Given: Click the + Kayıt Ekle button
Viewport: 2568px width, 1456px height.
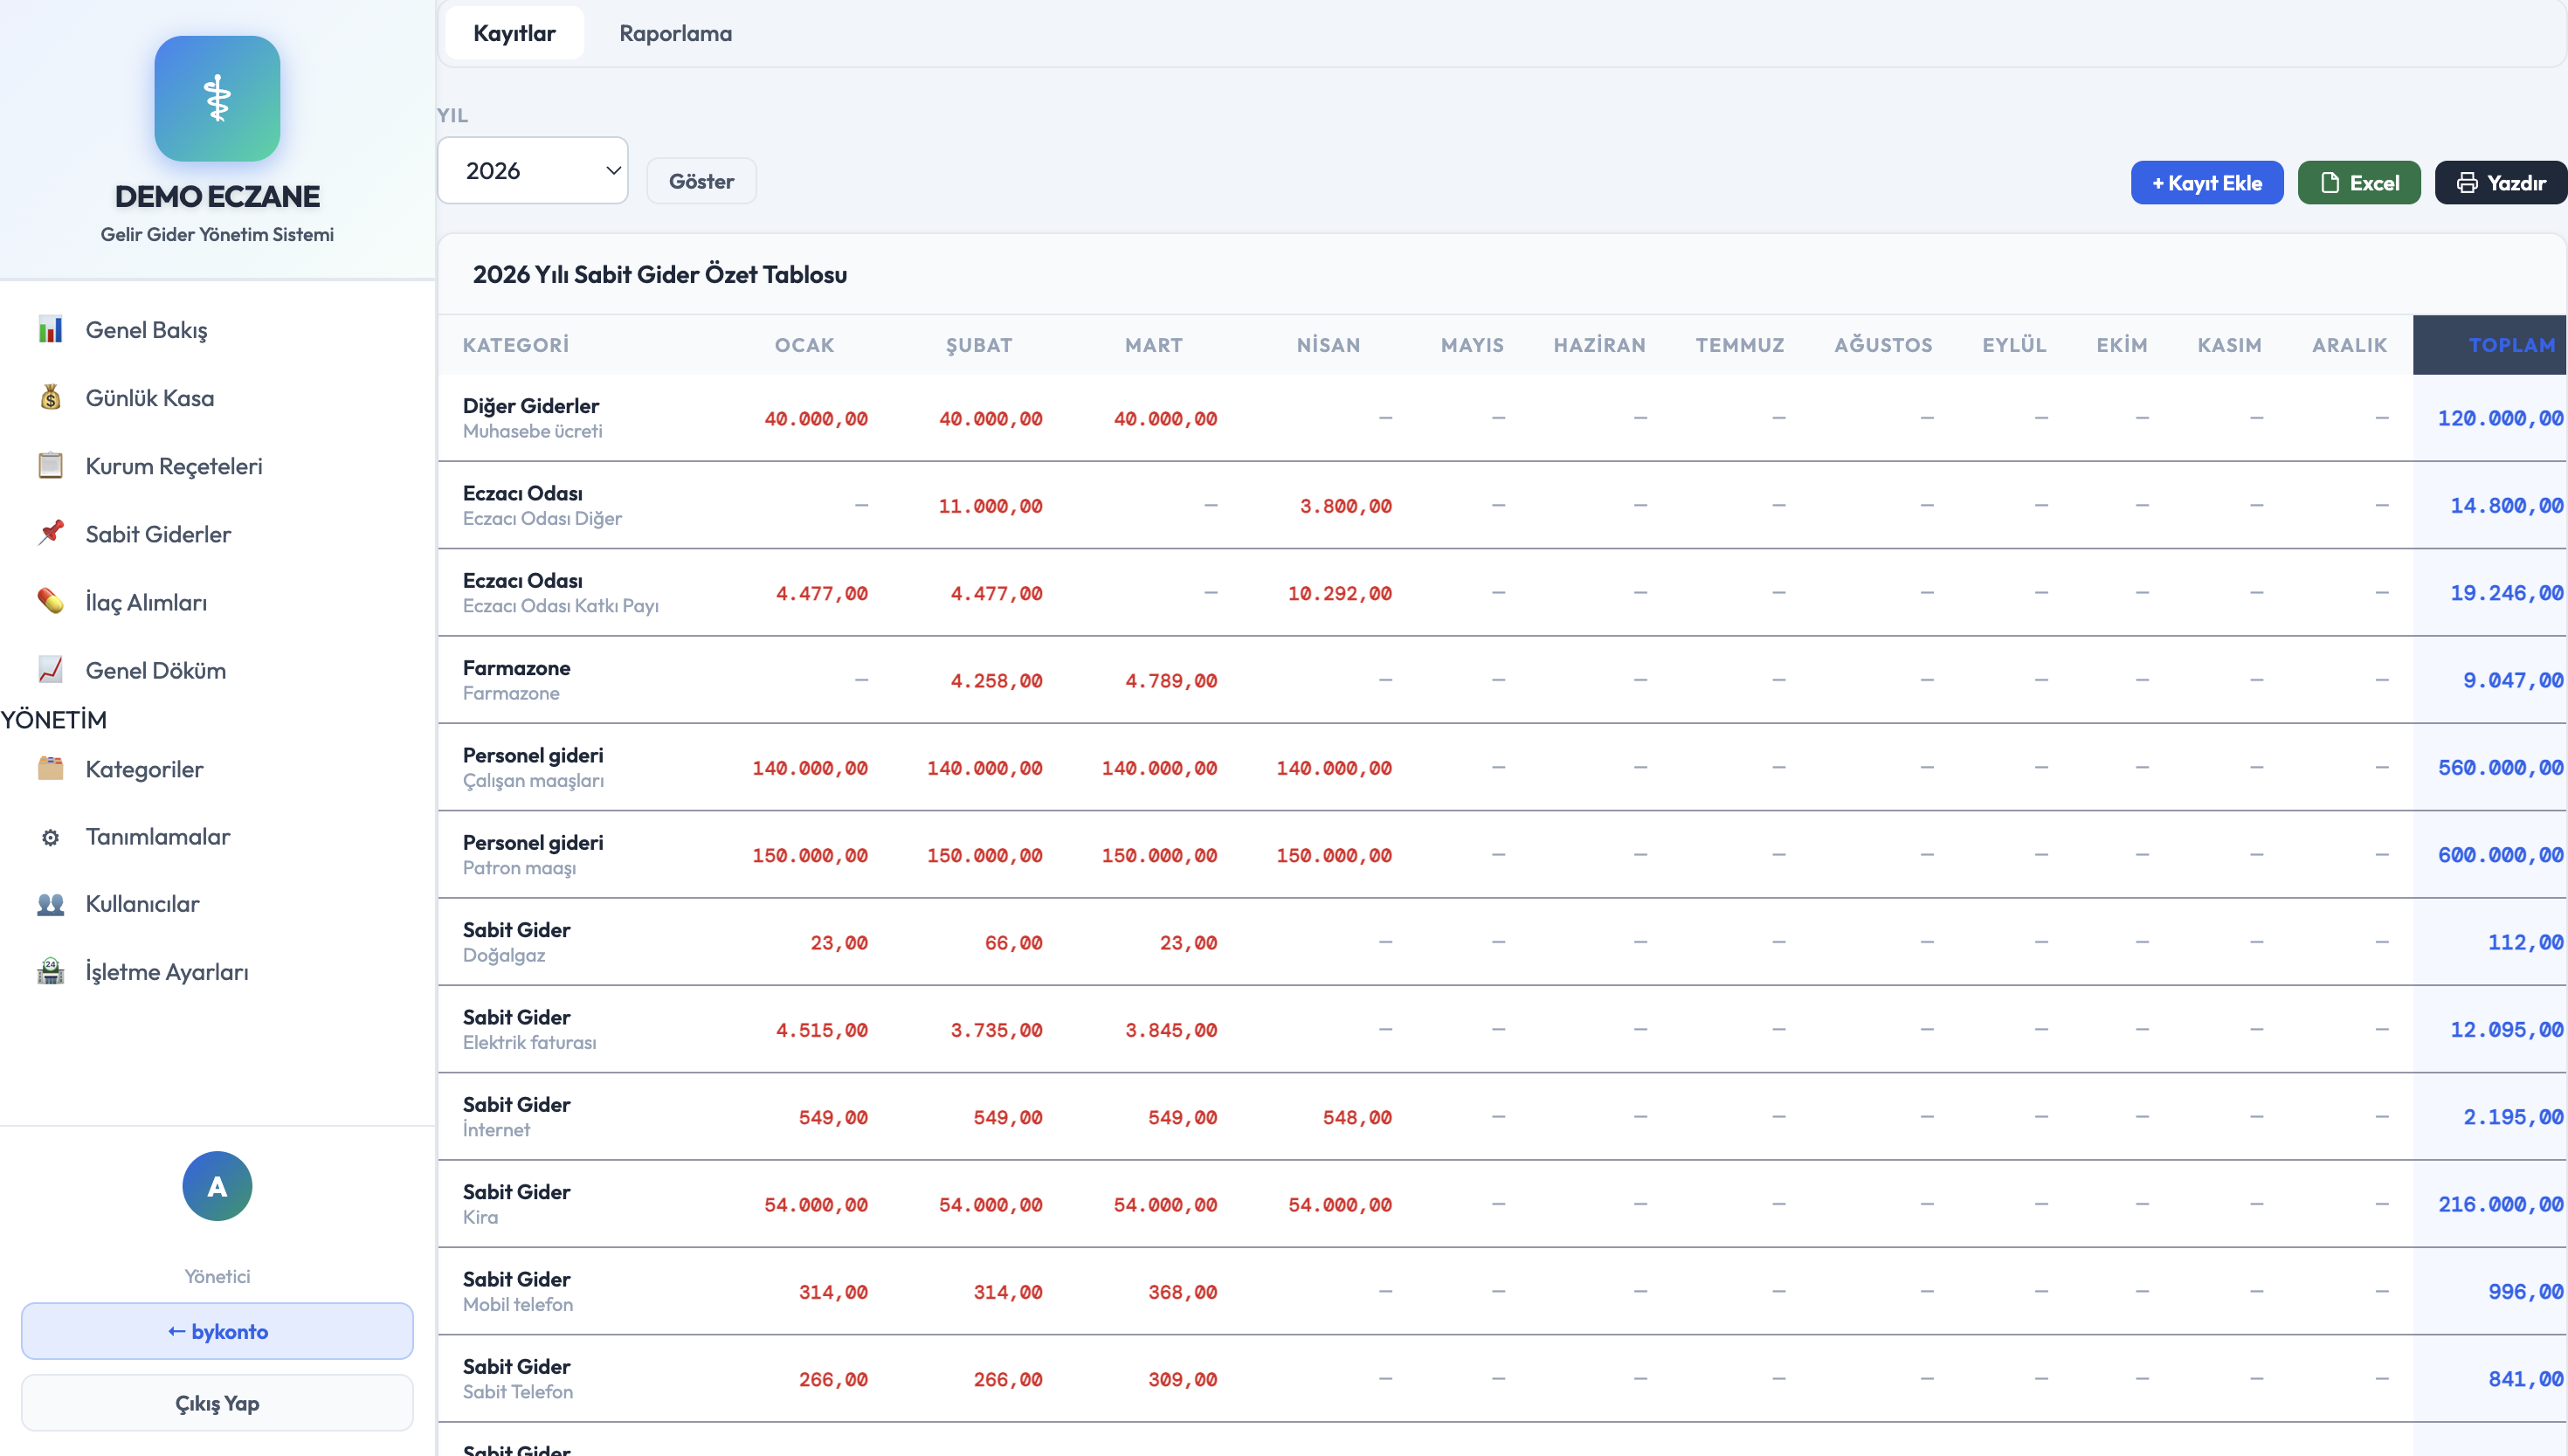Looking at the screenshot, I should click(2206, 183).
